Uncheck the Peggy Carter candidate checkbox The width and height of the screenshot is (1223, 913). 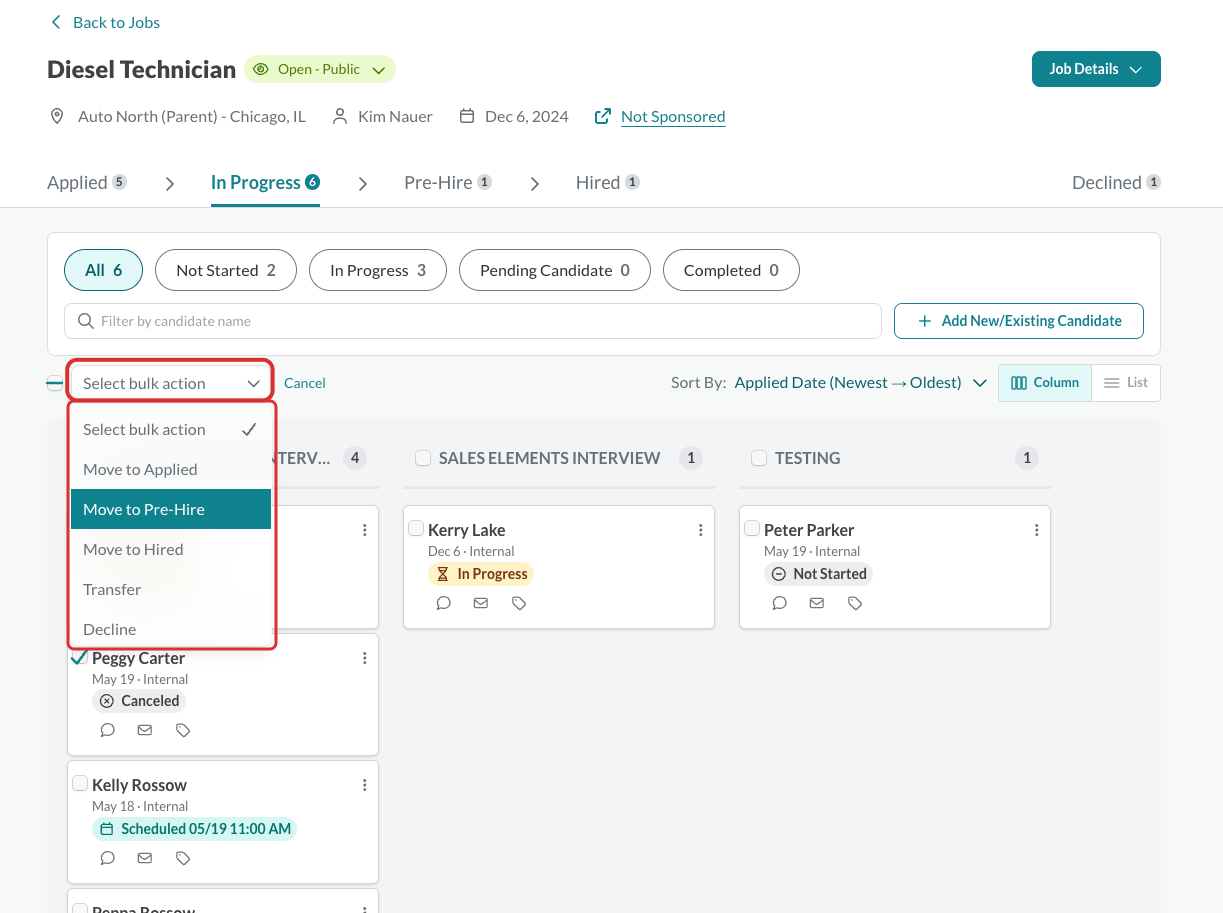click(x=80, y=656)
